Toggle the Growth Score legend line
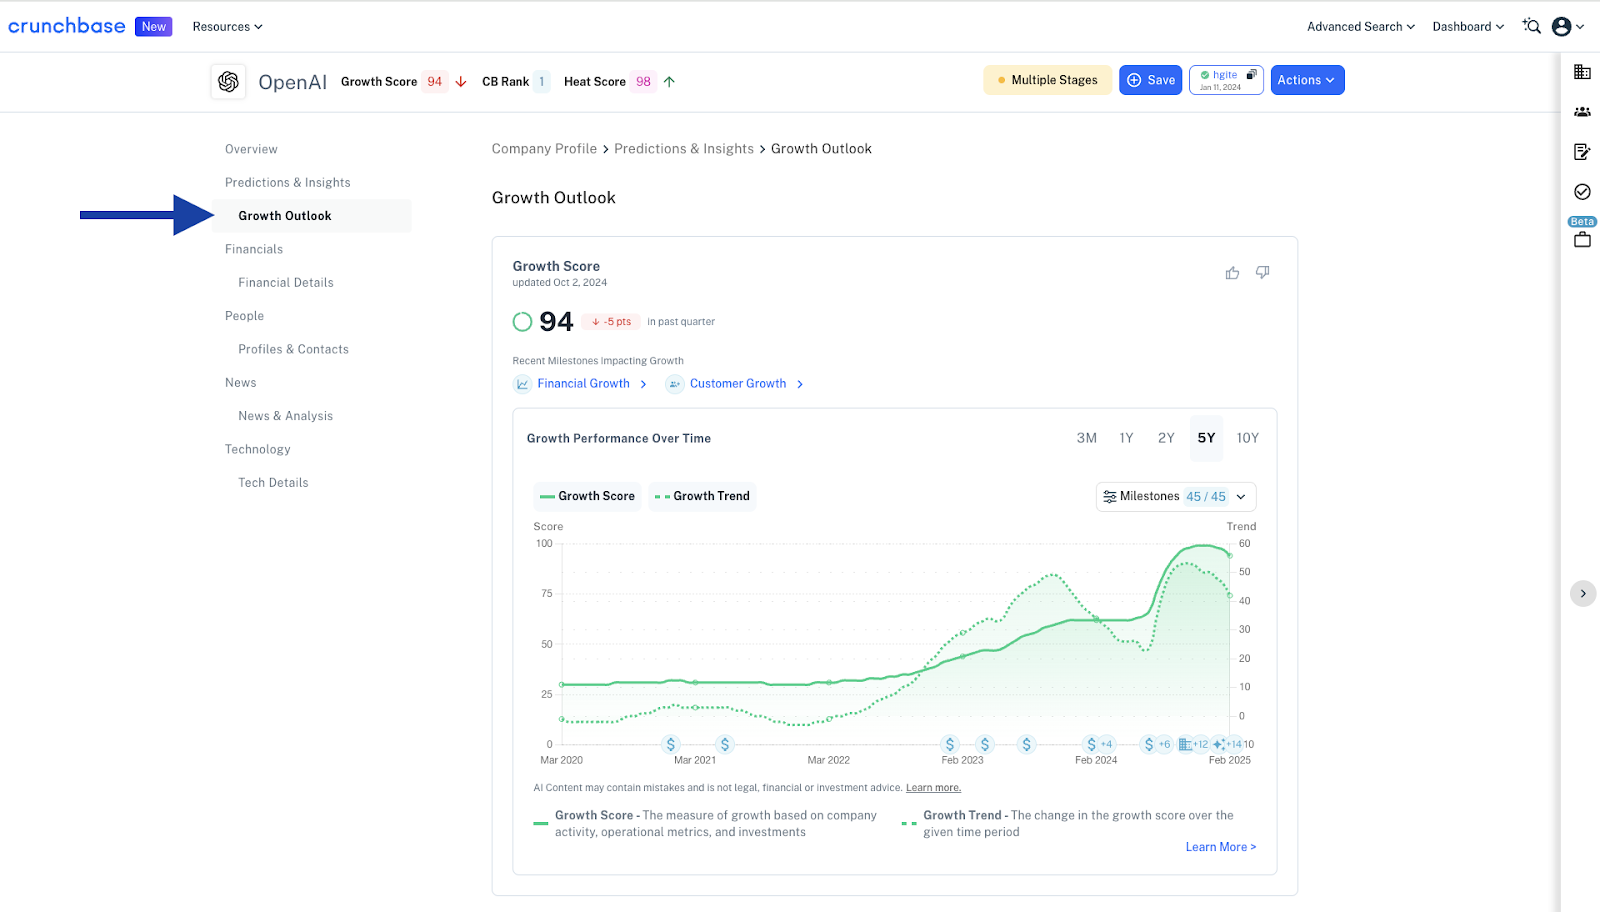 (587, 496)
